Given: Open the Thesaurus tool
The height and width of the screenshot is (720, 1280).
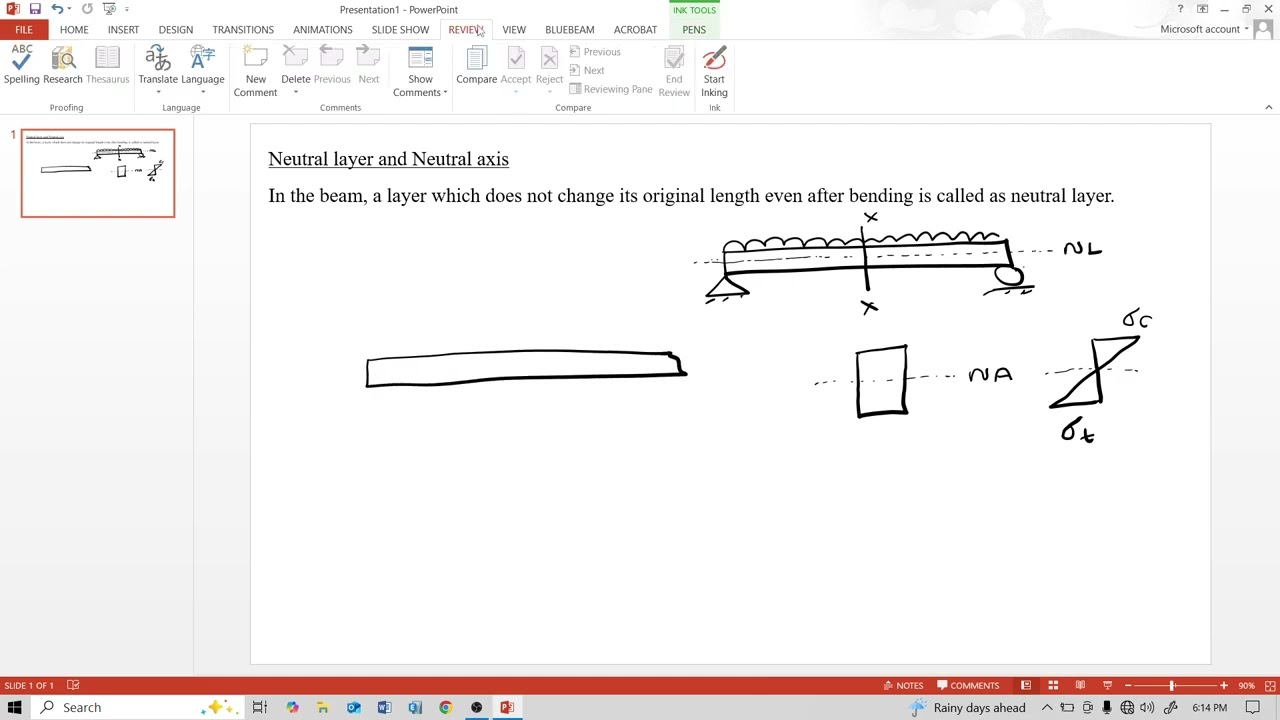Looking at the screenshot, I should click(x=107, y=66).
